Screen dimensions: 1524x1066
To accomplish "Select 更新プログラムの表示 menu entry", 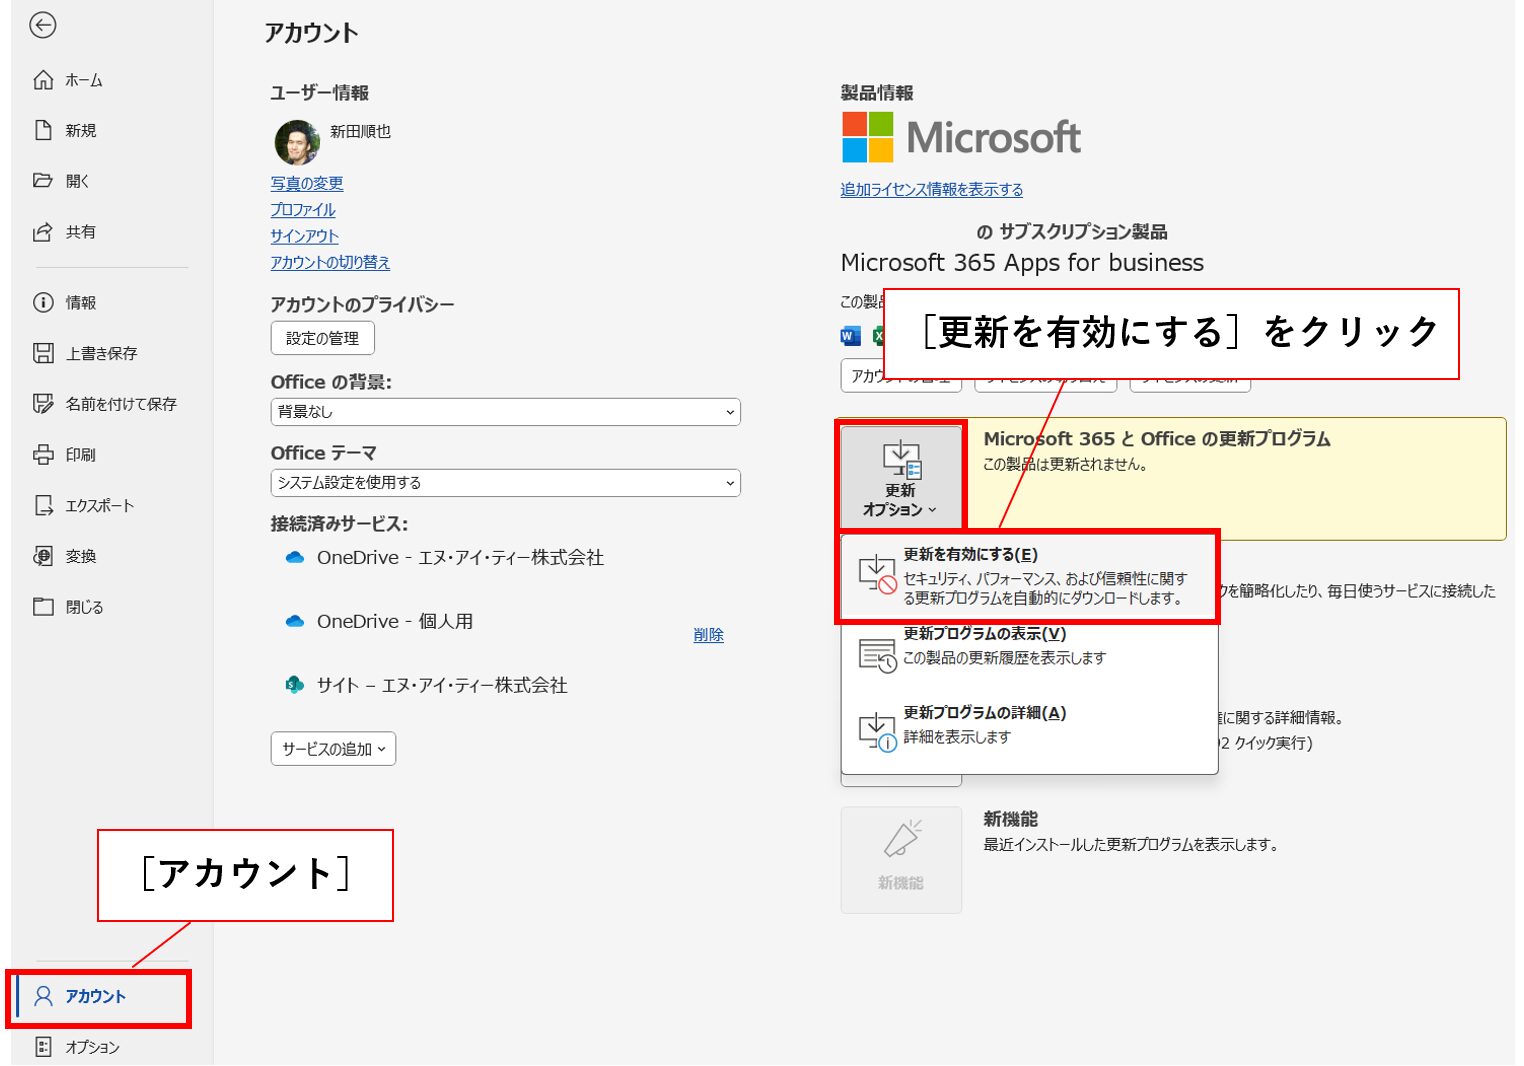I will [x=1028, y=647].
